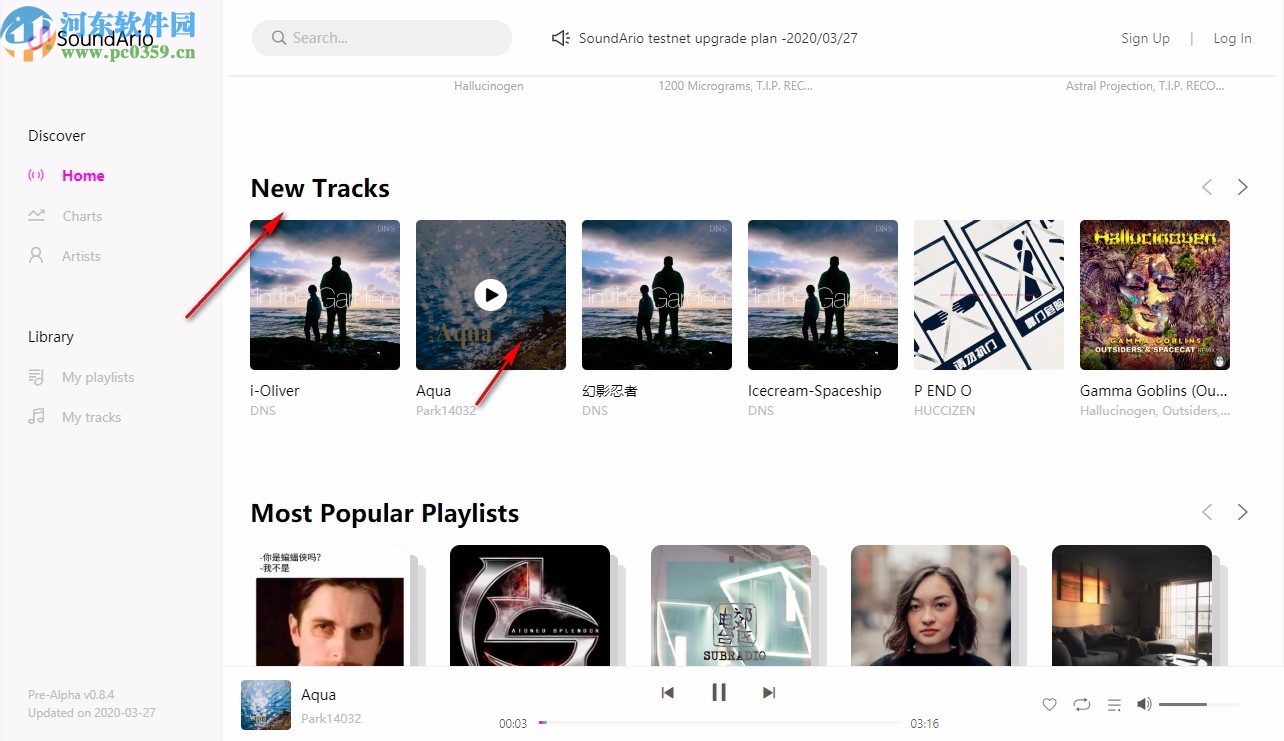Open Charts in the sidebar
Viewport: 1284px width, 741px height.
[x=82, y=216]
